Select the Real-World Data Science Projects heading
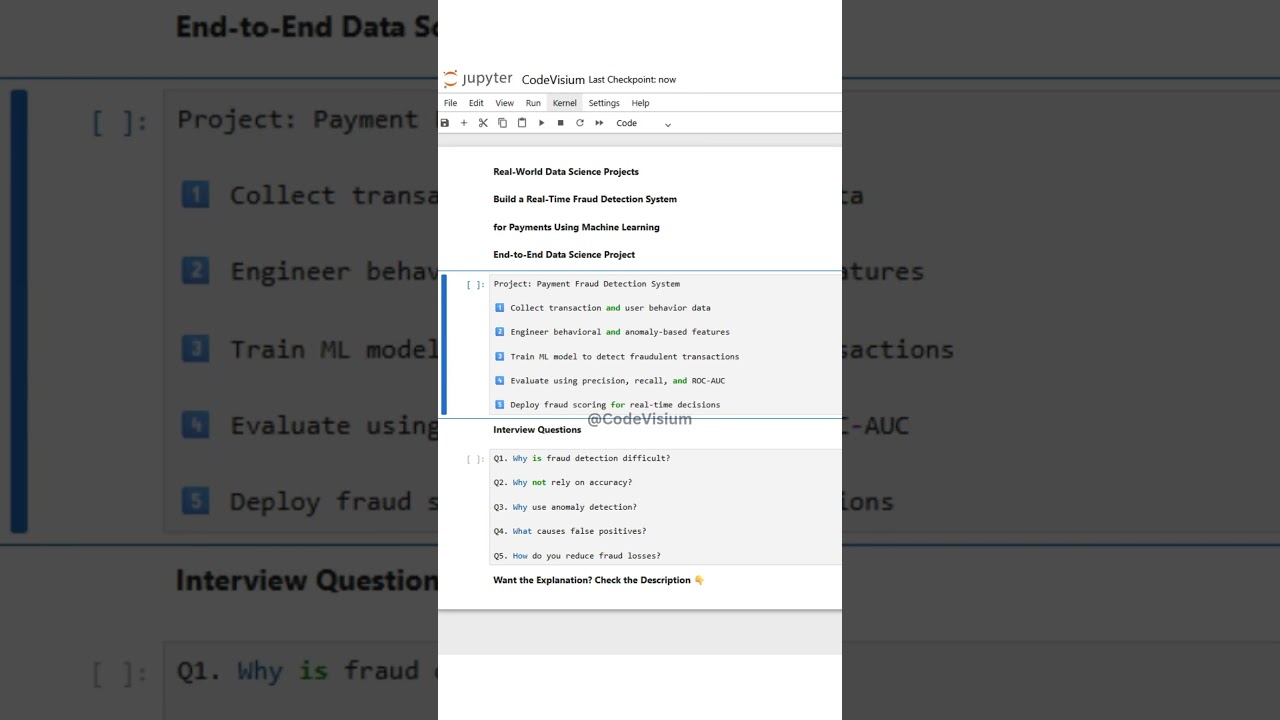 pyautogui.click(x=566, y=172)
